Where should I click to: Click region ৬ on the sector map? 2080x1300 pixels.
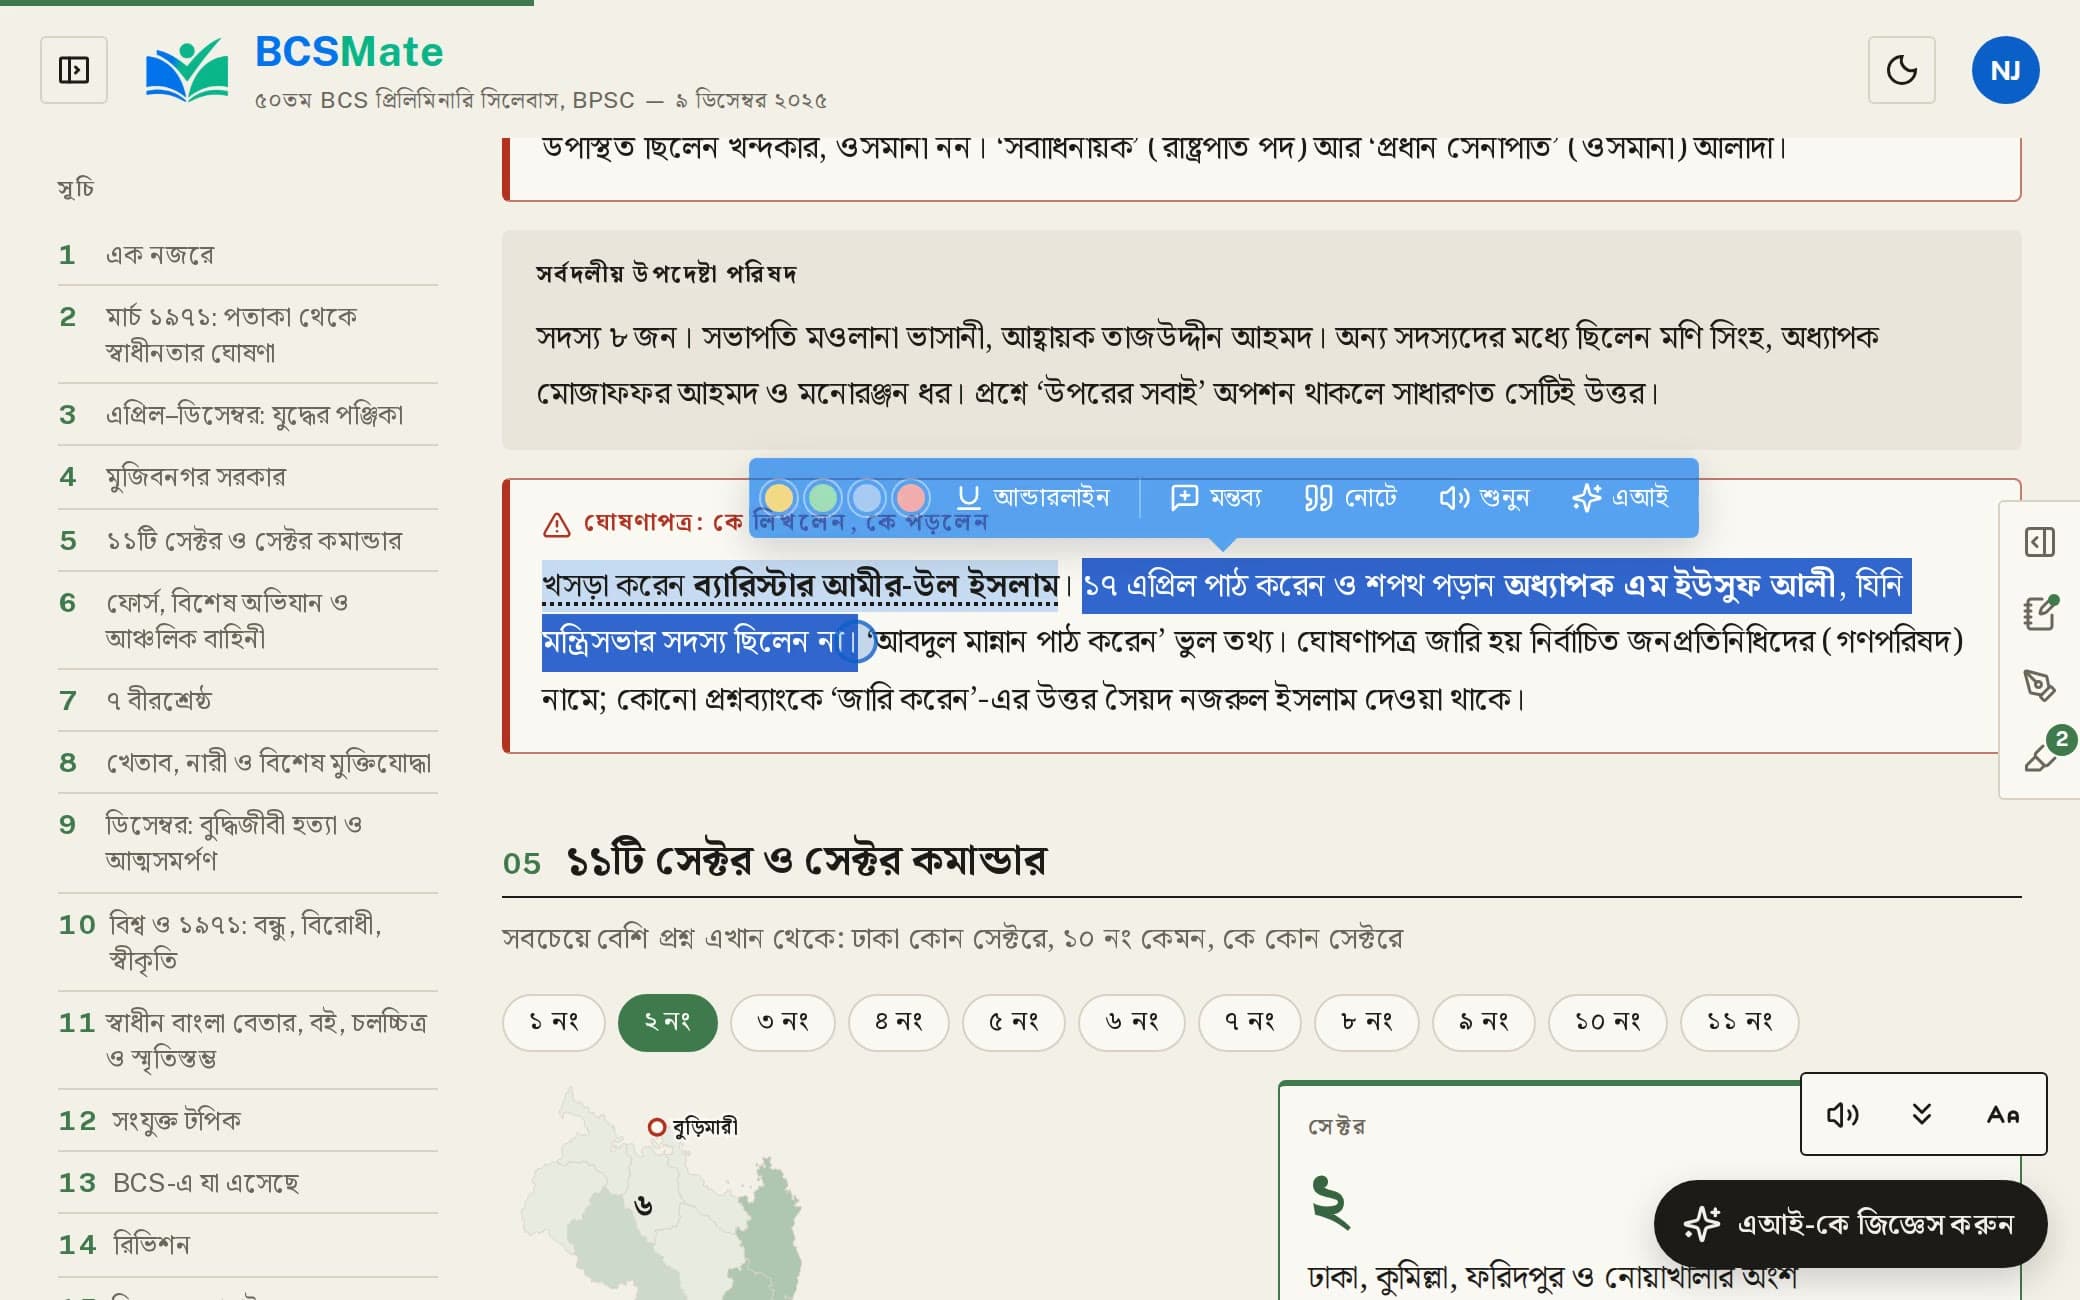click(x=644, y=1206)
